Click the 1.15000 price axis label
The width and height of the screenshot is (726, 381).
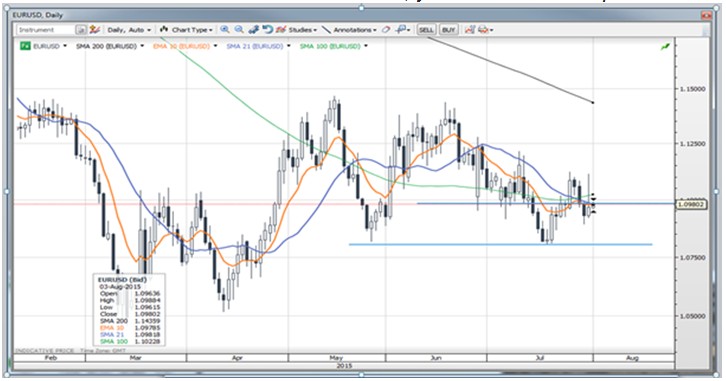click(x=693, y=88)
